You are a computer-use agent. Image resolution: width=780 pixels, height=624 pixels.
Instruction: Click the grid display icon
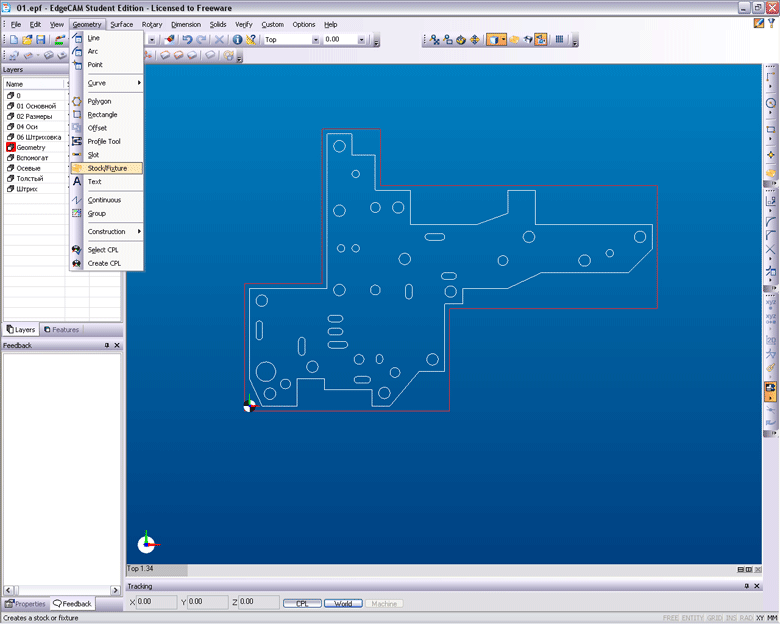point(559,40)
